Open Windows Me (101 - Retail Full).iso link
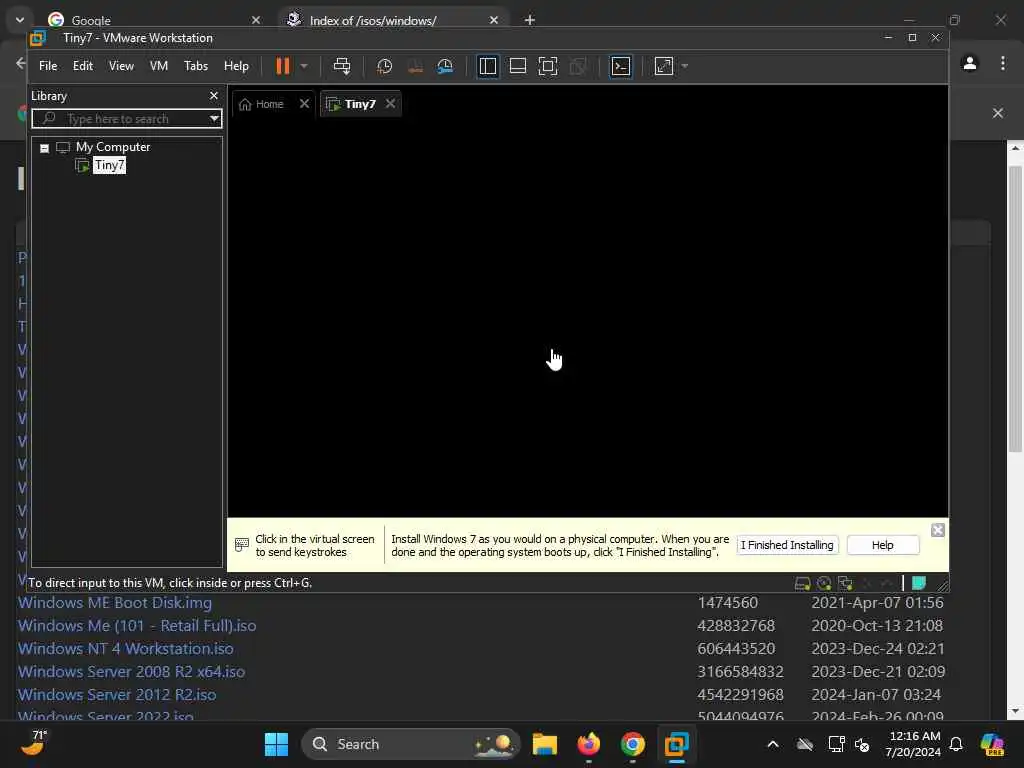The height and width of the screenshot is (768, 1024). pyautogui.click(x=137, y=626)
